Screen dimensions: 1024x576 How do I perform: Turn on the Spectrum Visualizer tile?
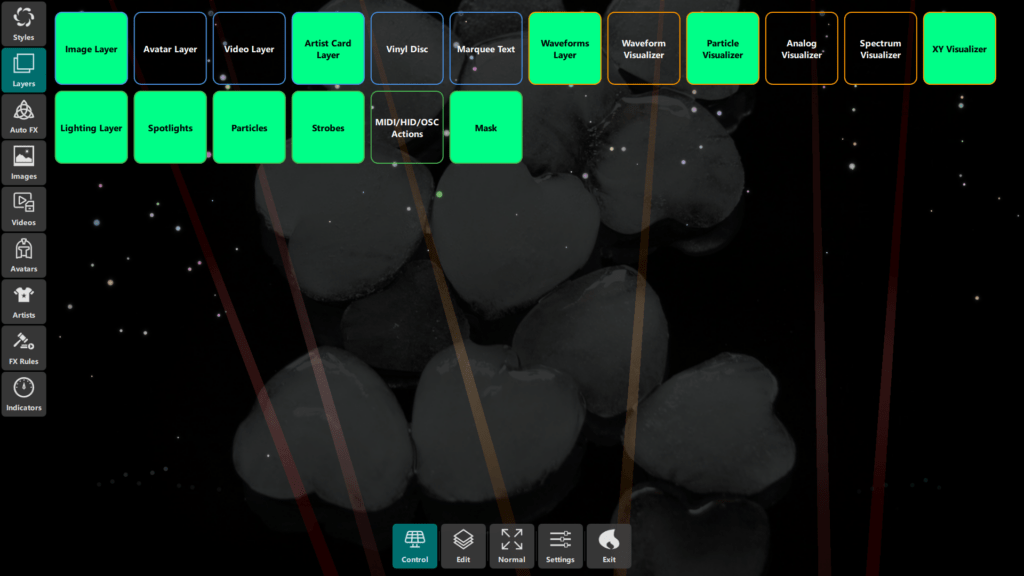pos(880,48)
